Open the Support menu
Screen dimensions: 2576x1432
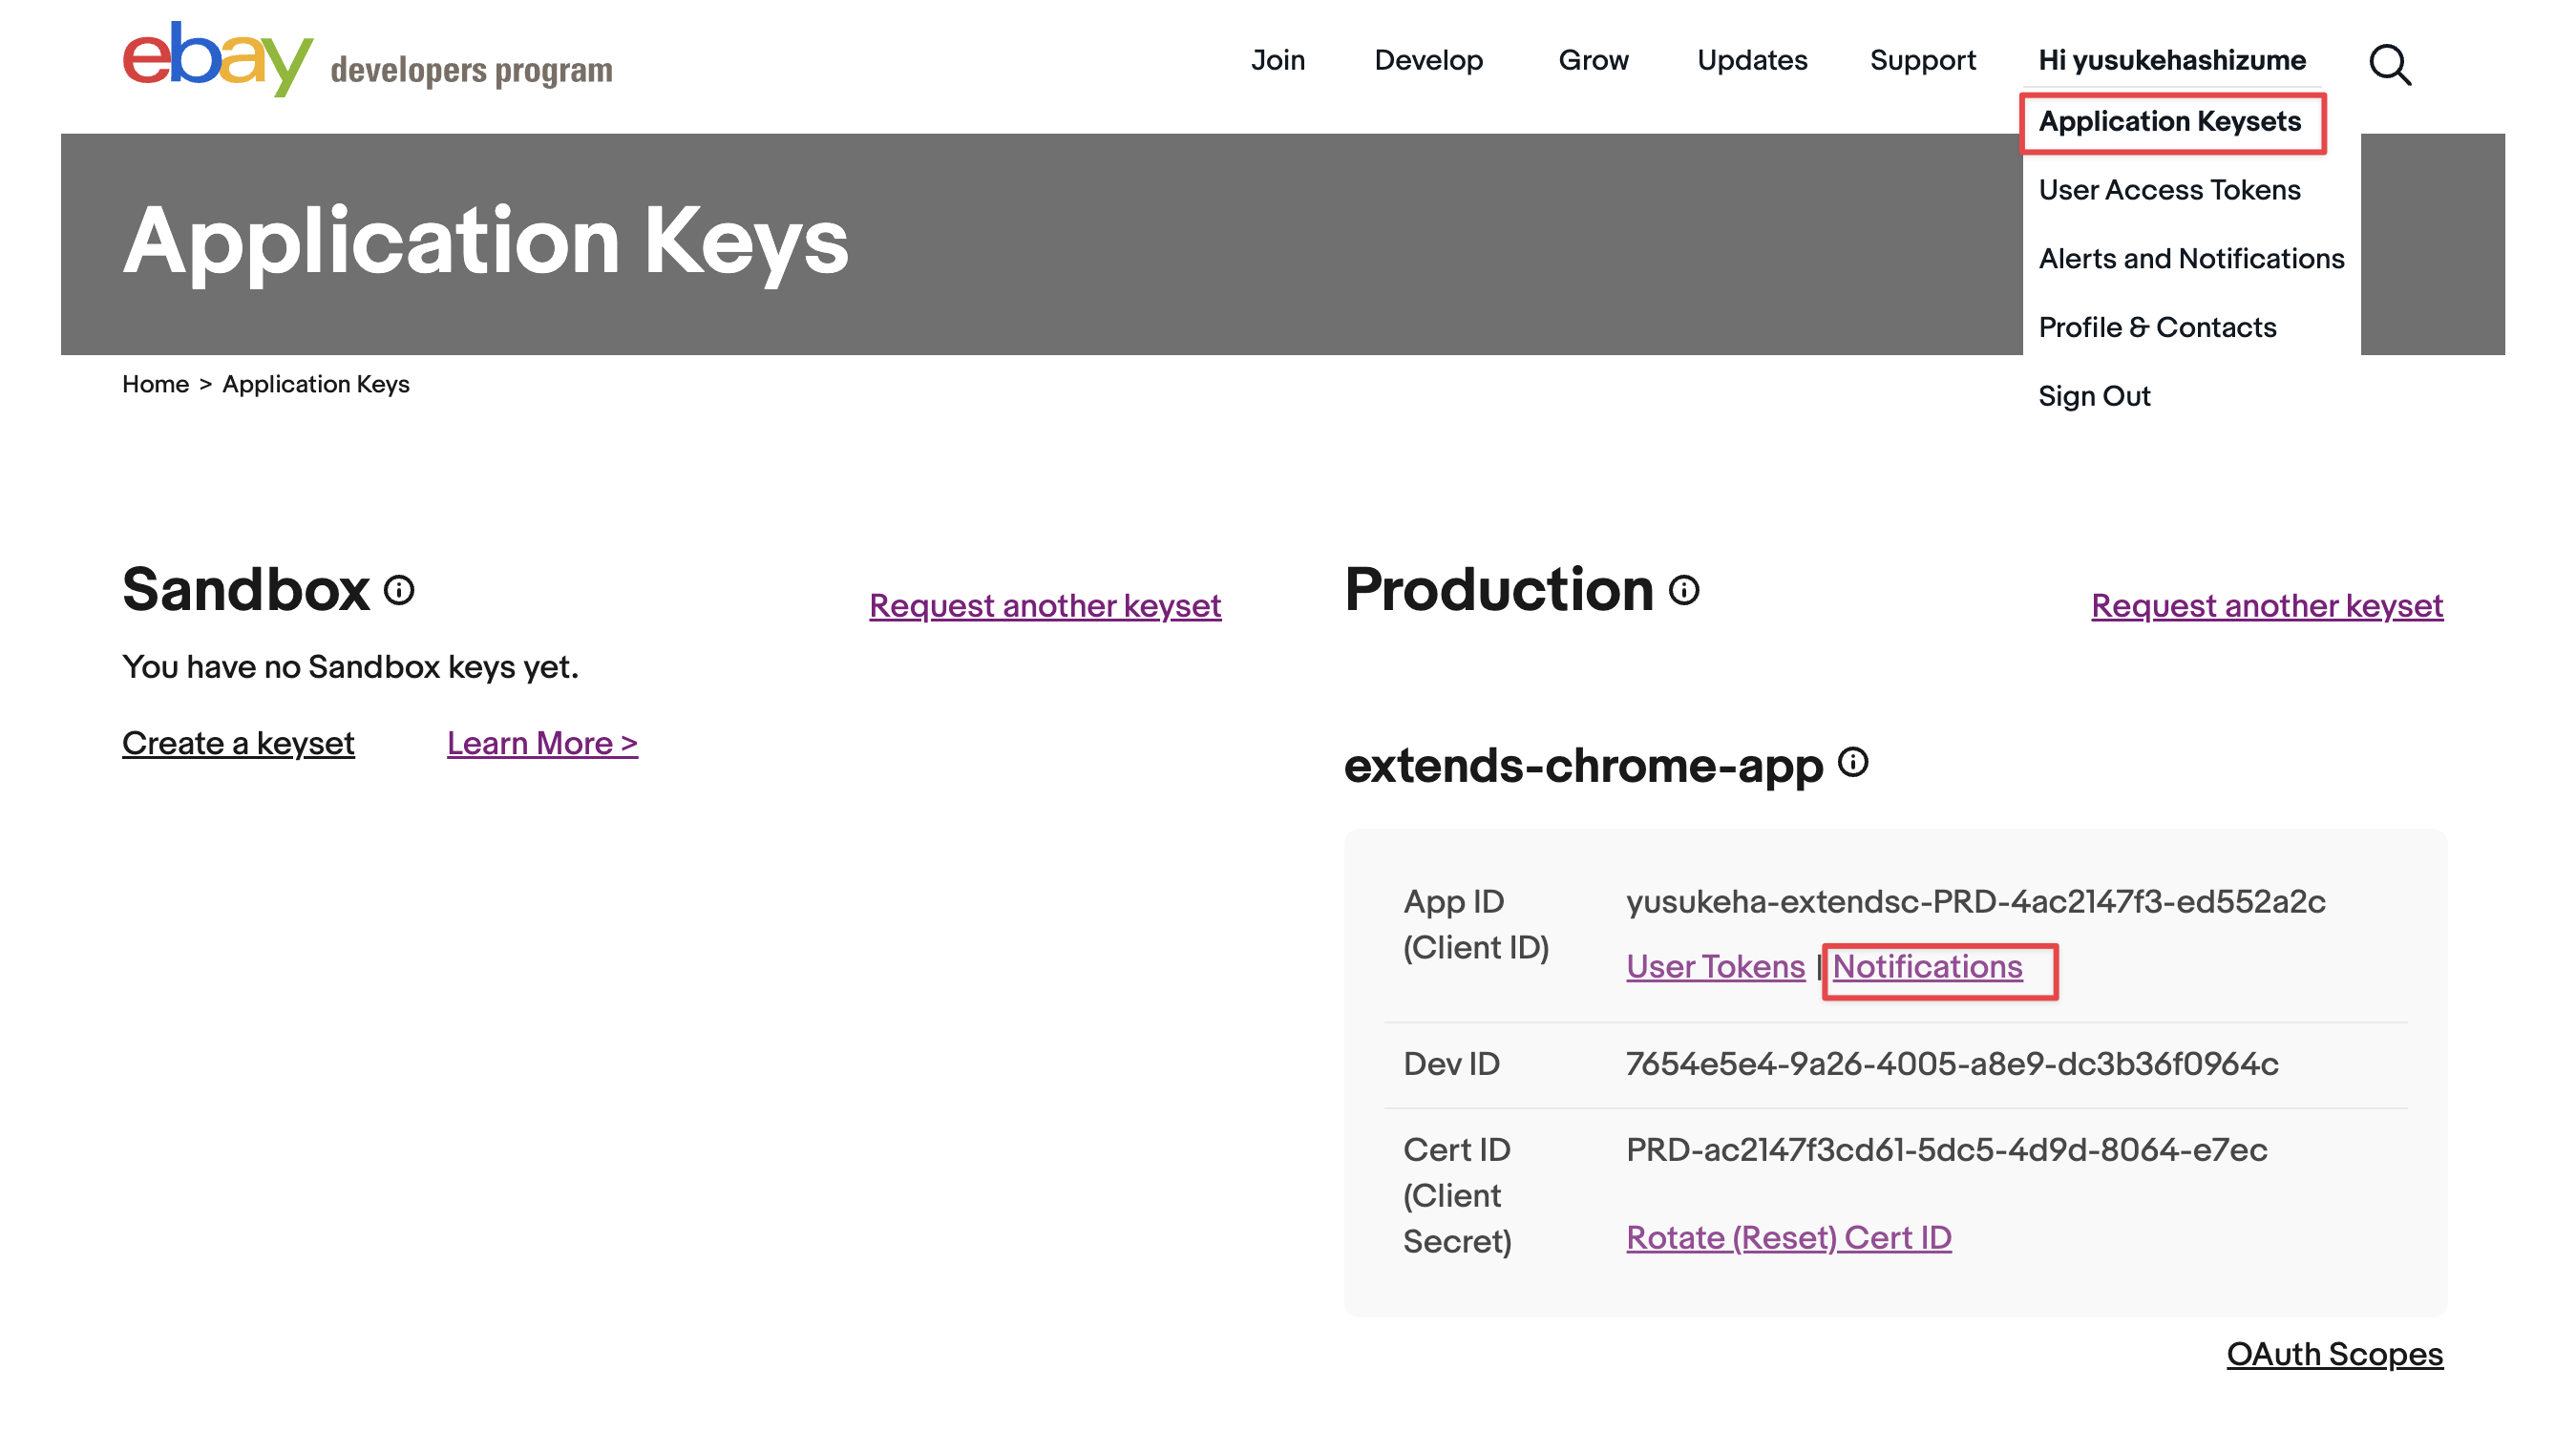[1922, 60]
